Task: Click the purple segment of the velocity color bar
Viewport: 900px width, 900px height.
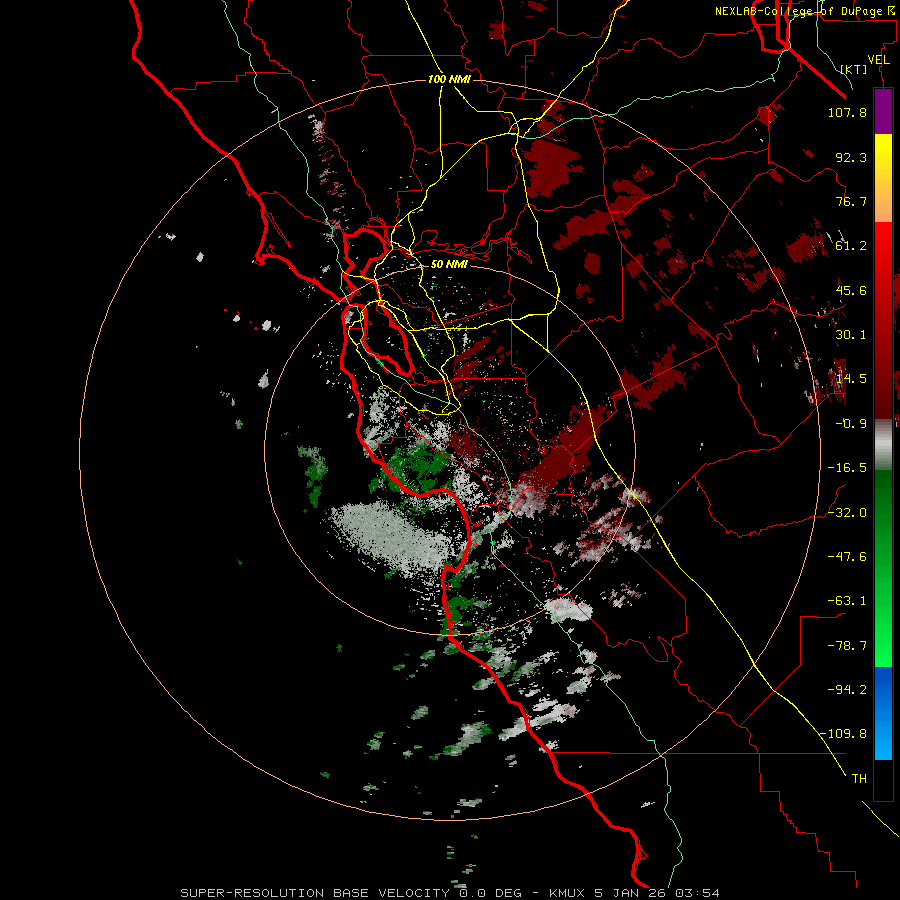Action: (883, 111)
